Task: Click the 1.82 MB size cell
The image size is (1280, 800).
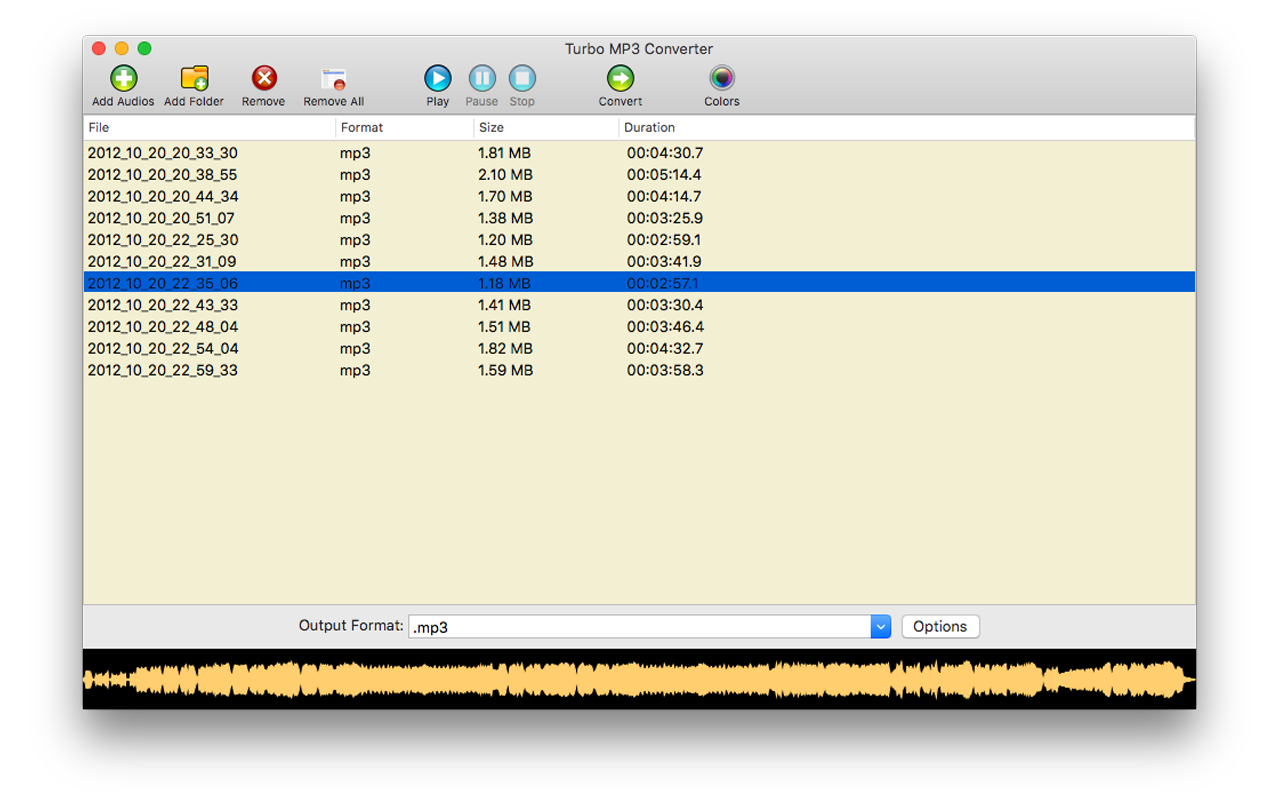Action: point(505,349)
